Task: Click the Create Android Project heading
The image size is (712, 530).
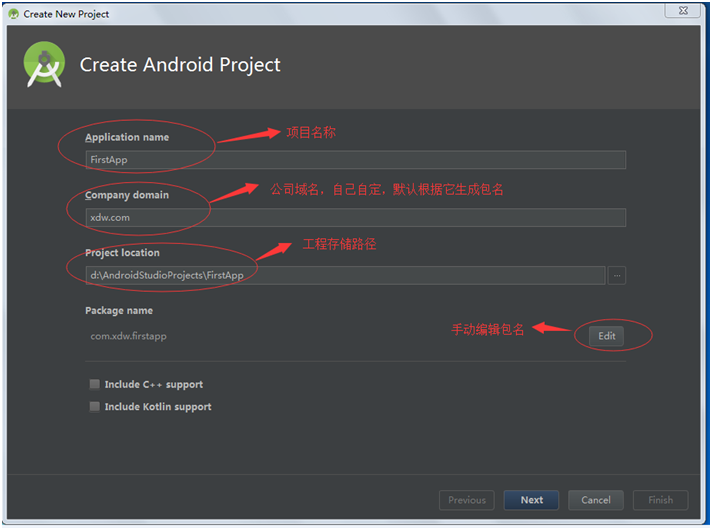Action: tap(180, 64)
